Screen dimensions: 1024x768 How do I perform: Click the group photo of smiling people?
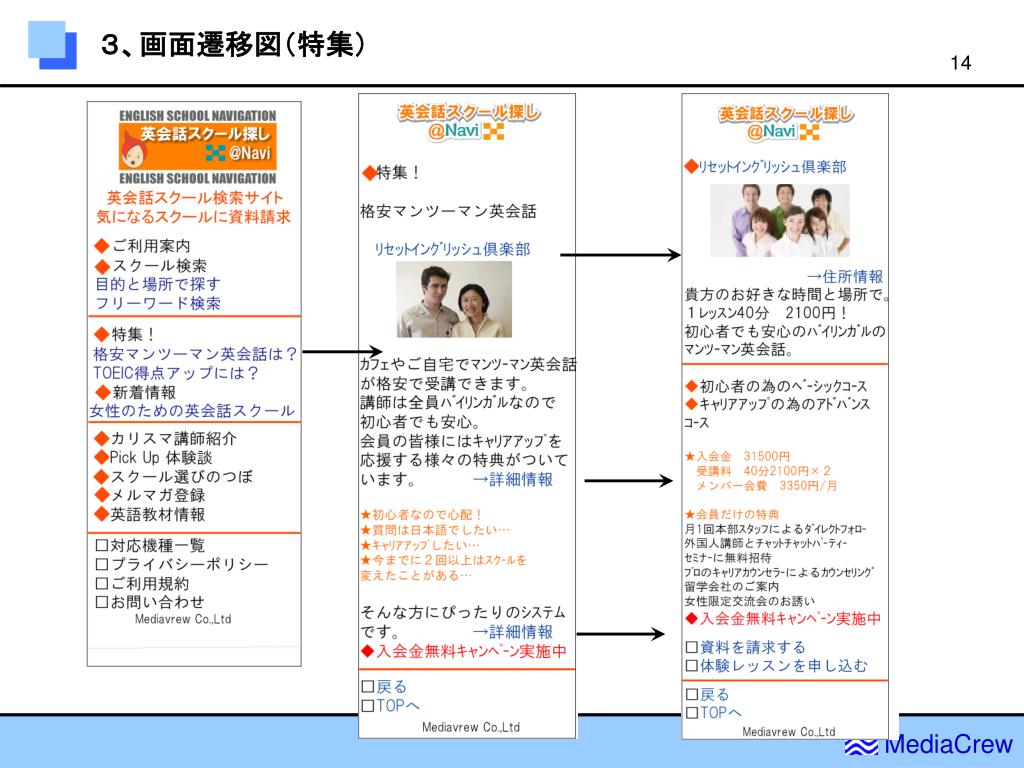point(780,220)
